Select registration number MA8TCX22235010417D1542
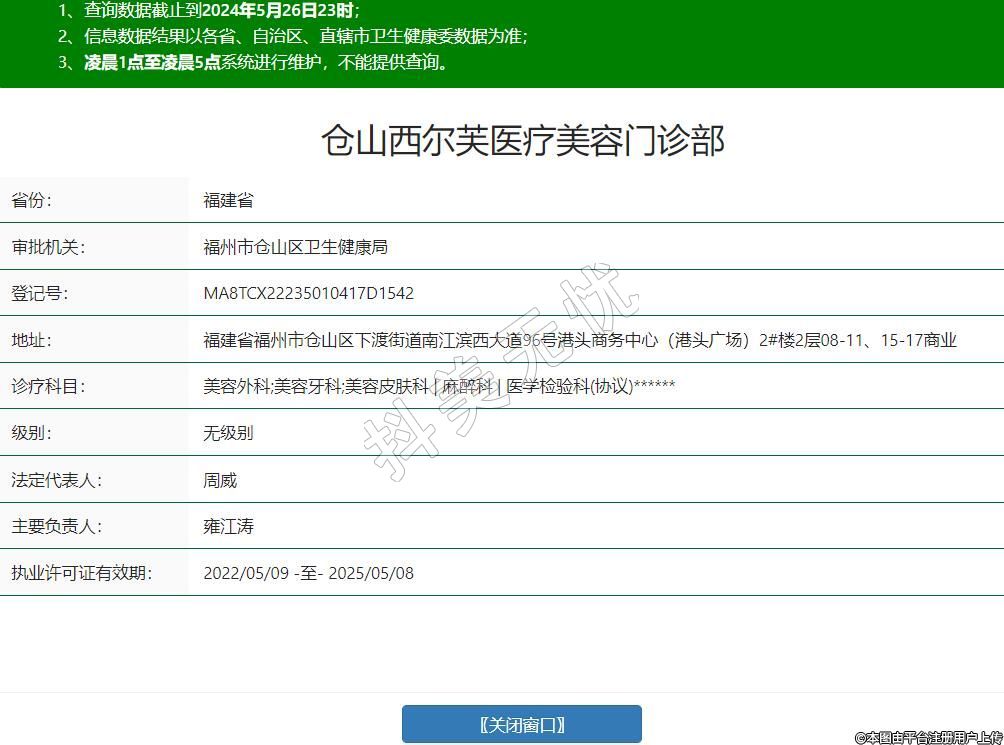 coord(308,293)
